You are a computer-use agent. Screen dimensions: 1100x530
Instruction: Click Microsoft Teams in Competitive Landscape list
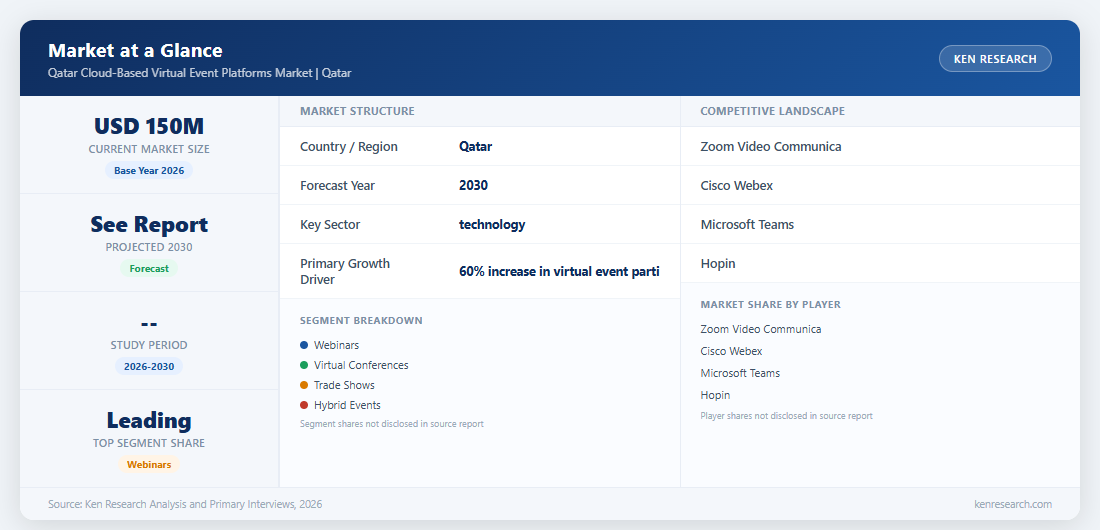(x=747, y=225)
